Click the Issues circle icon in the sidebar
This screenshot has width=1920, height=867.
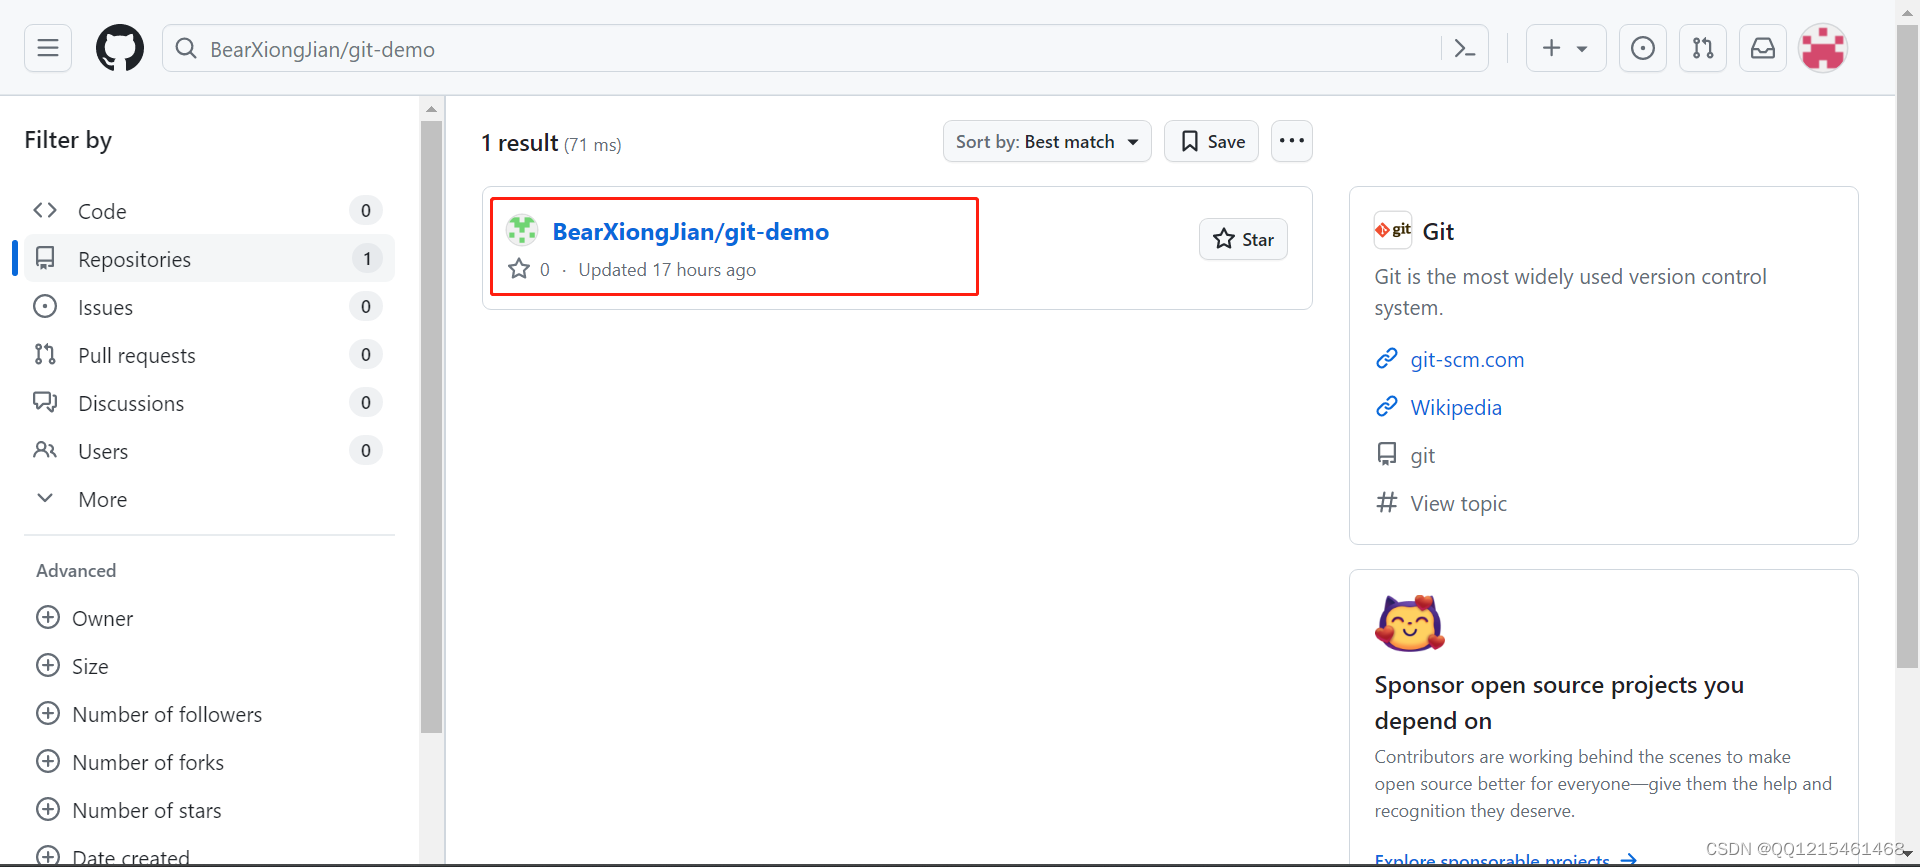(45, 306)
